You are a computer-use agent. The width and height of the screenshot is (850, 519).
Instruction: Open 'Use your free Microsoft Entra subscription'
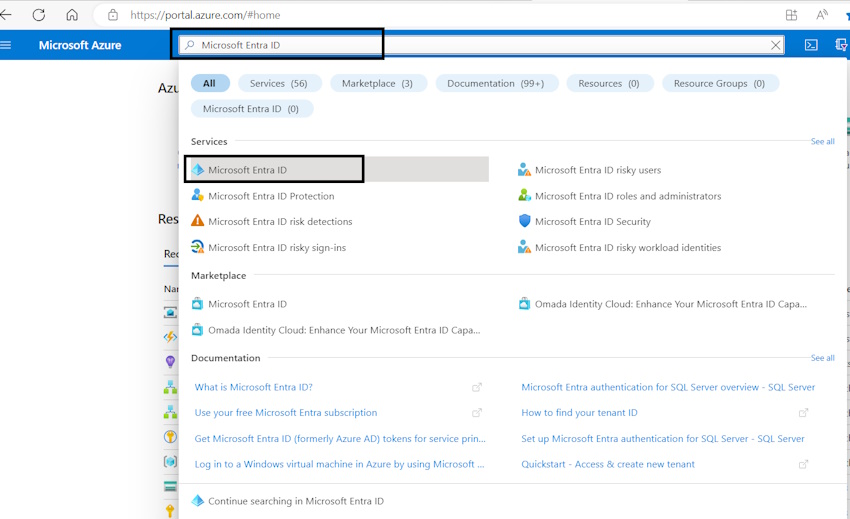tap(286, 413)
